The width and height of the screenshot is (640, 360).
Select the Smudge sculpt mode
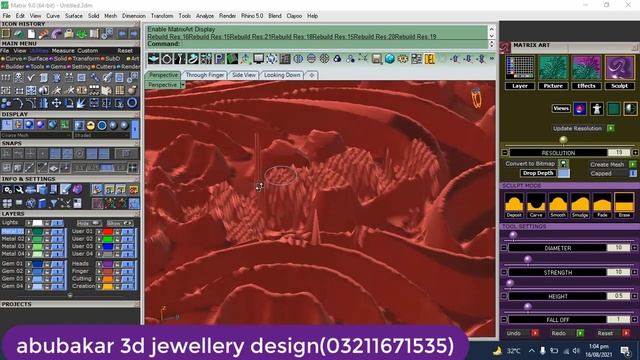point(580,205)
